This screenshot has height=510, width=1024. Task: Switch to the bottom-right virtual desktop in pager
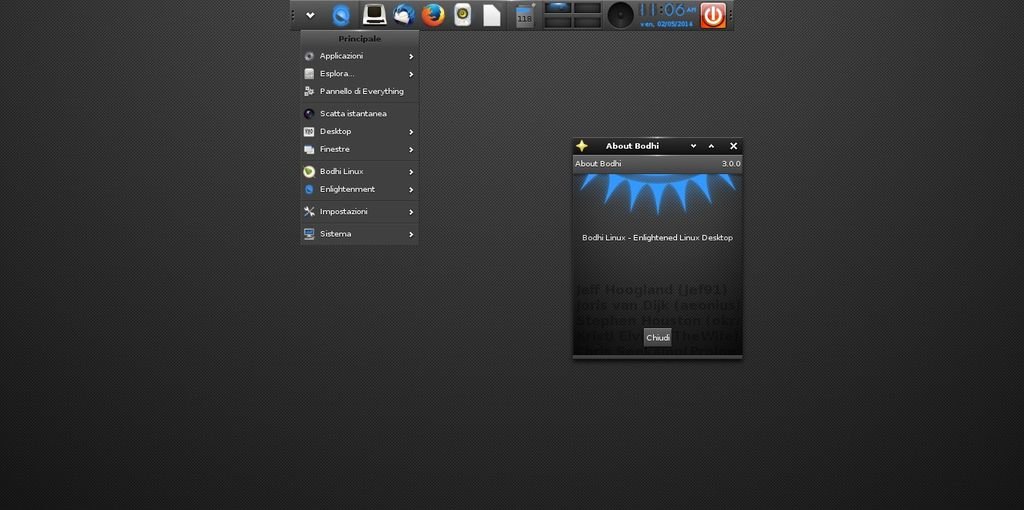[x=587, y=22]
